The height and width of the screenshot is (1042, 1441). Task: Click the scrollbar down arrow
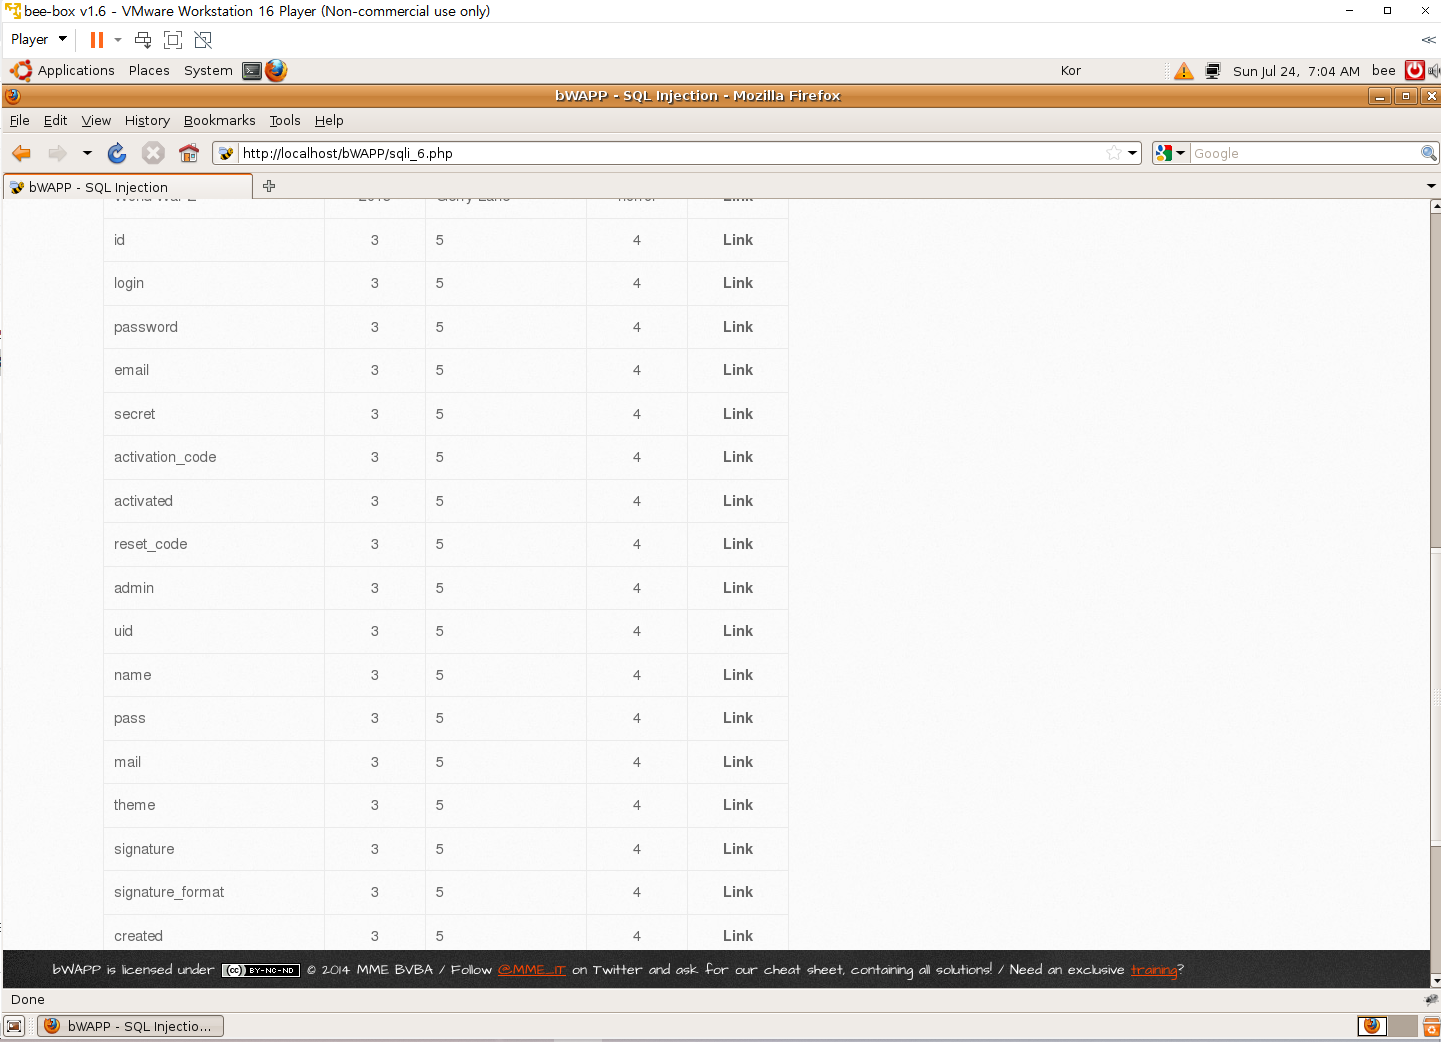click(x=1435, y=981)
